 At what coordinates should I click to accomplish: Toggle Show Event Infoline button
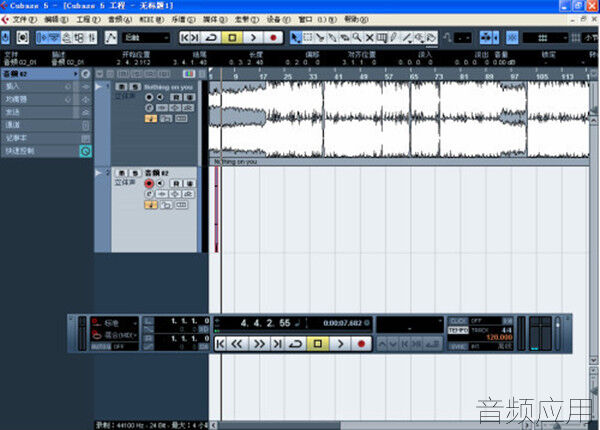click(x=54, y=37)
